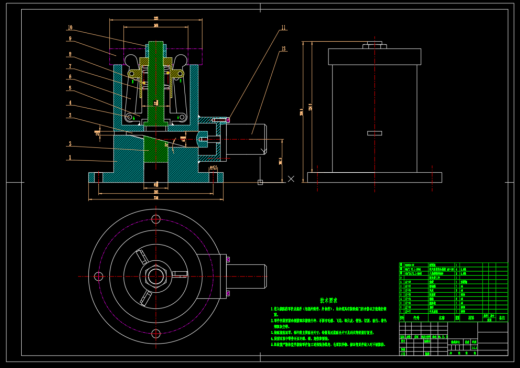This screenshot has height=368, width=520.
Task: Select the cylinder handle in the top view
Action: pyautogui.click(x=247, y=276)
